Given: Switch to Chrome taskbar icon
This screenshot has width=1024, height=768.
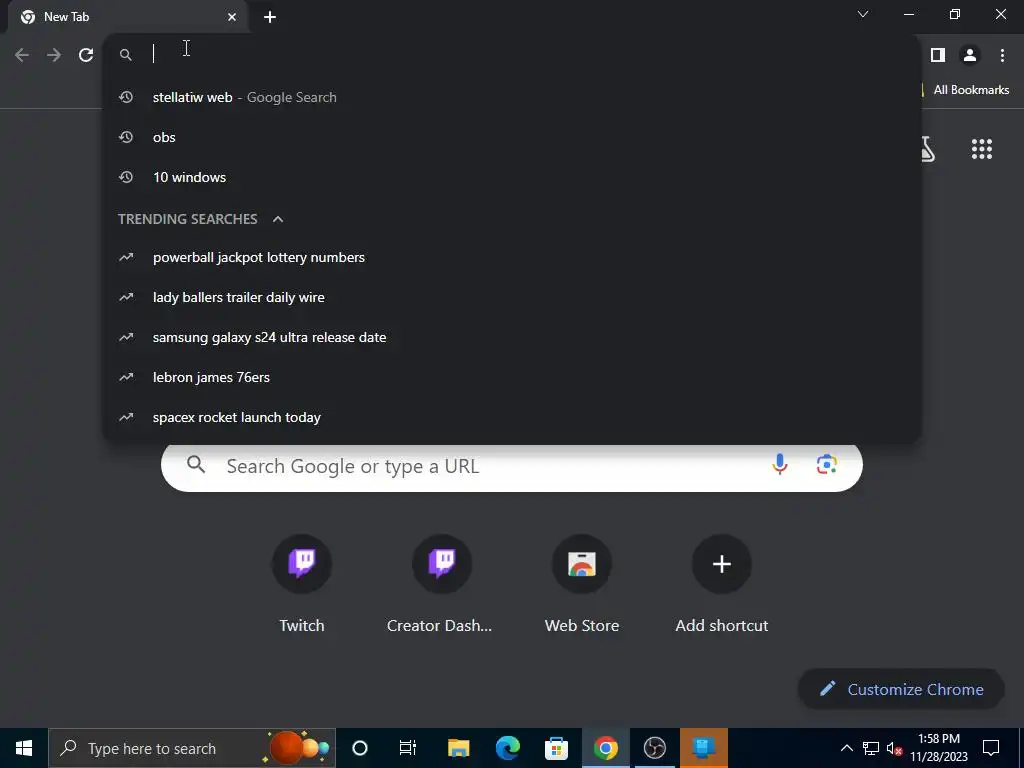Looking at the screenshot, I should point(605,748).
